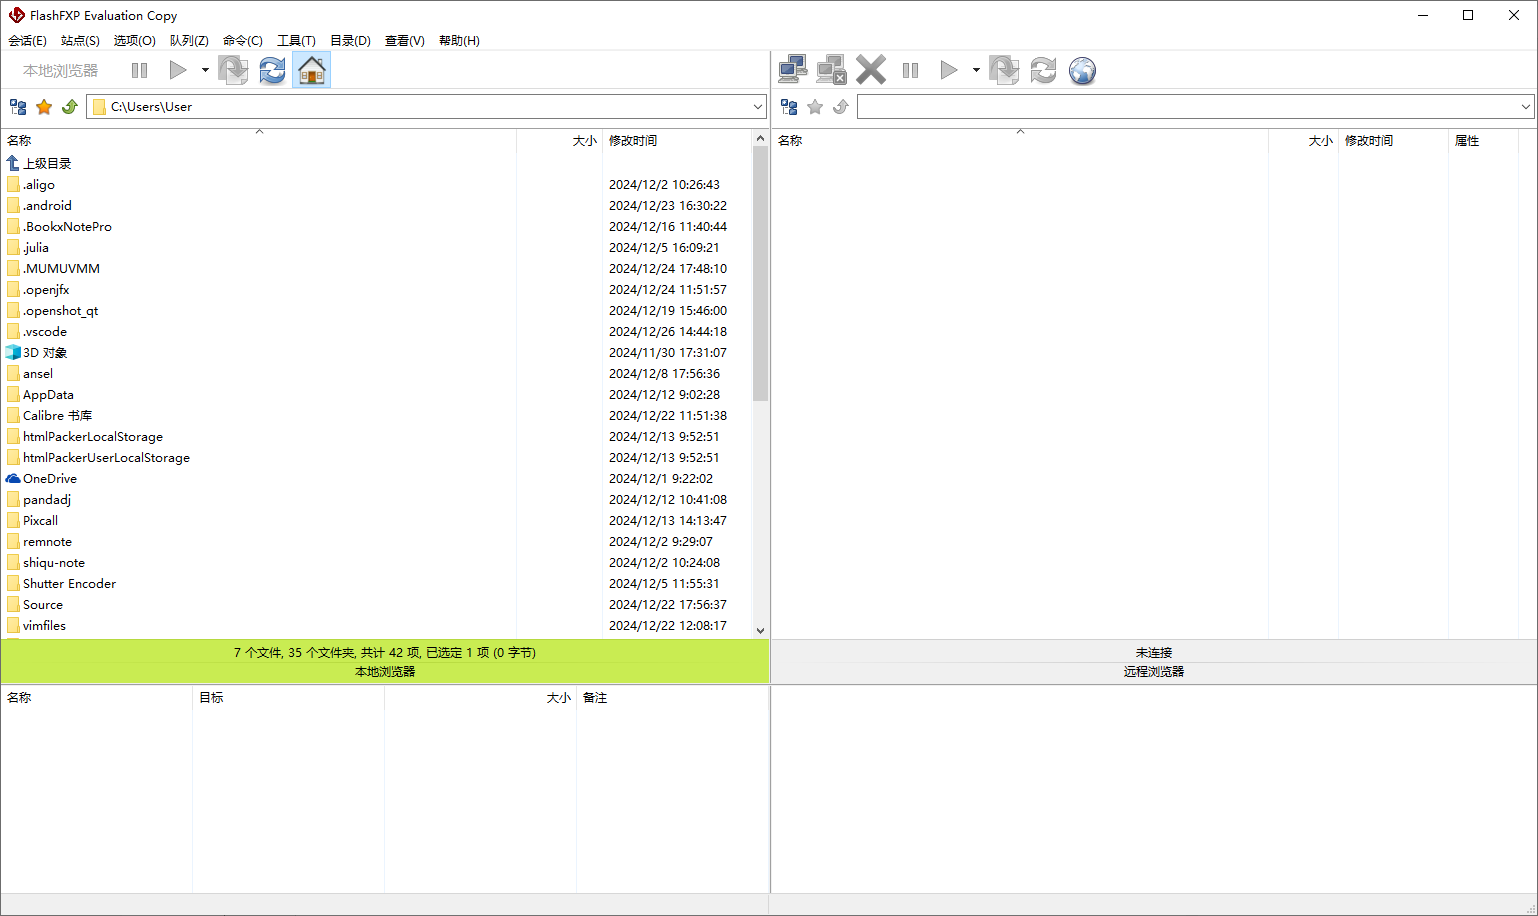Select the .android folder
Image resolution: width=1538 pixels, height=916 pixels.
47,206
